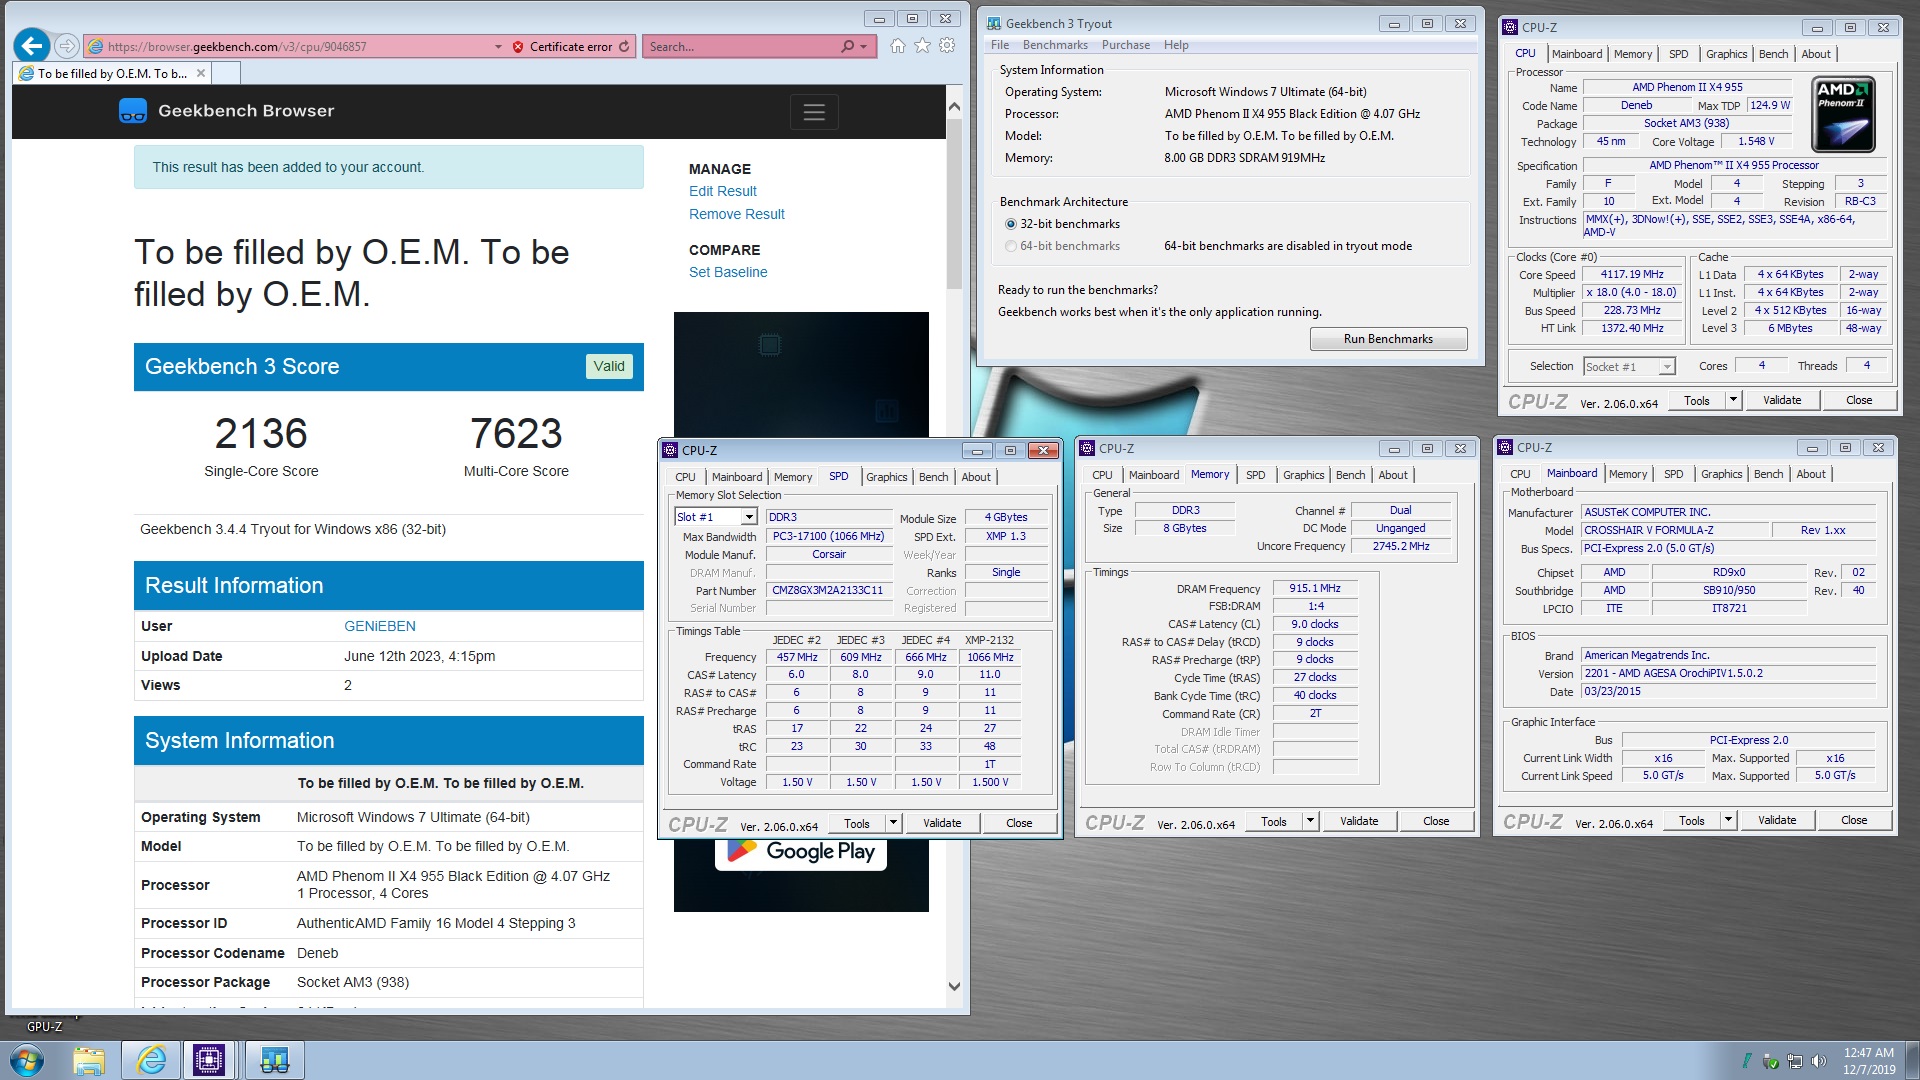This screenshot has height=1080, width=1920.
Task: Click the Geekbench Browser logo icon
Action: [133, 110]
